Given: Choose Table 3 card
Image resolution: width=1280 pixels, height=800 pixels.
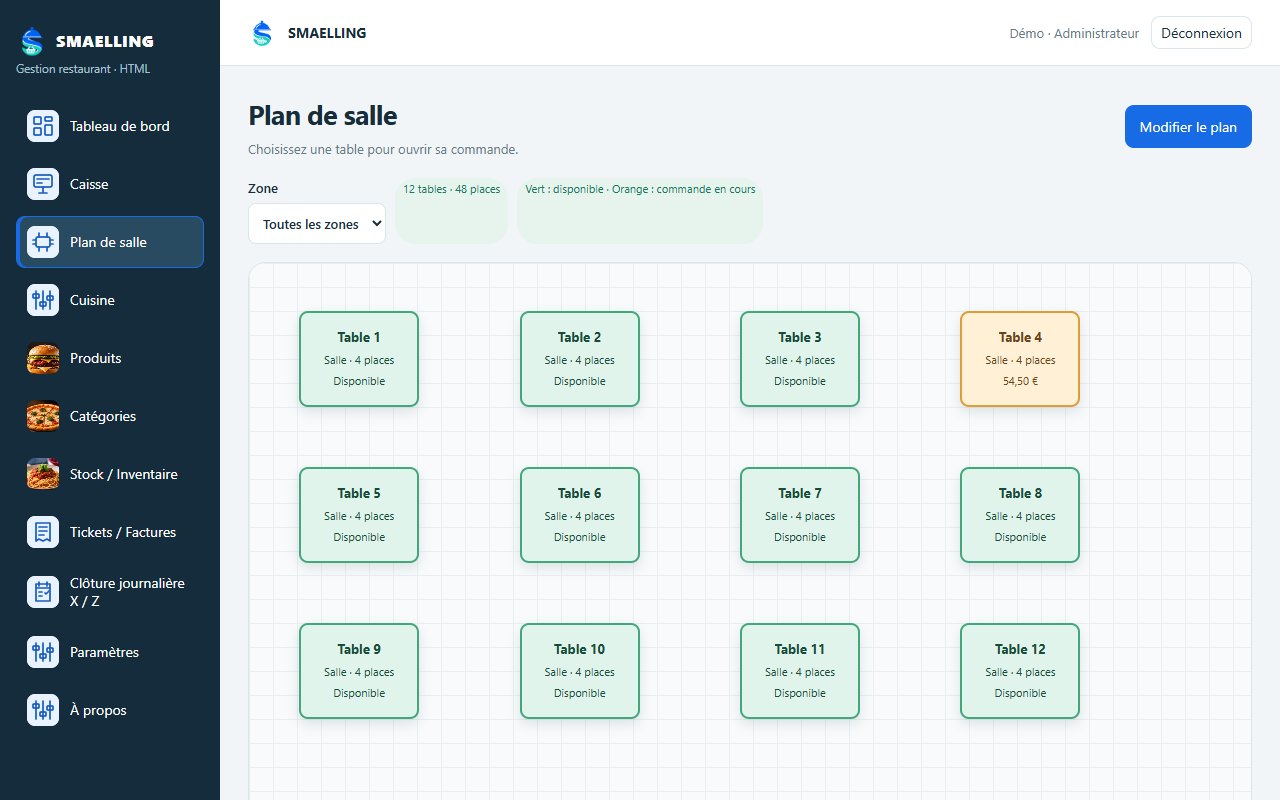Looking at the screenshot, I should (800, 359).
